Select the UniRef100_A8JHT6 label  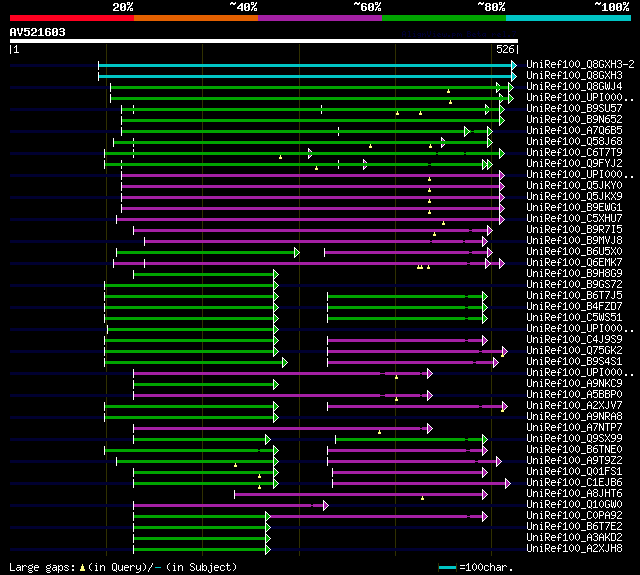[x=574, y=494]
